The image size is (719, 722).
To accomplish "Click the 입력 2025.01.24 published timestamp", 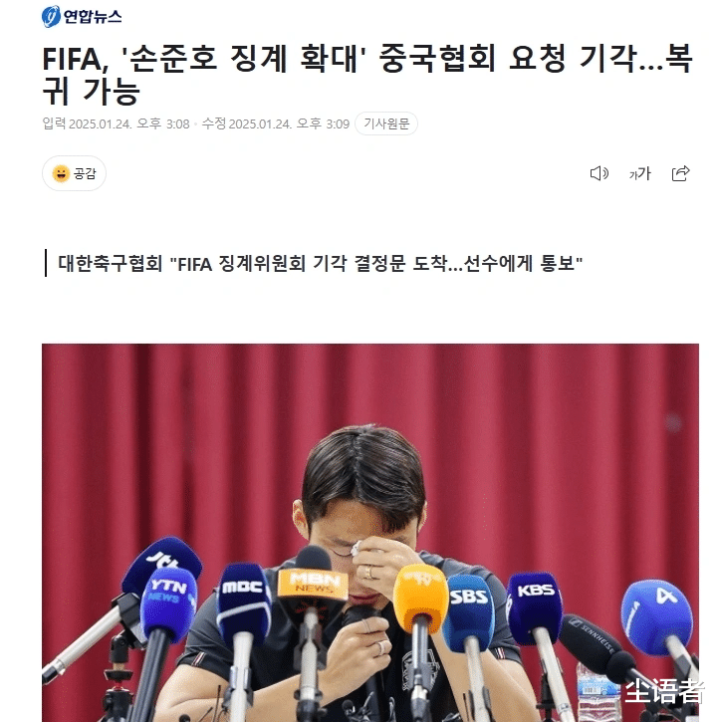I will point(116,123).
